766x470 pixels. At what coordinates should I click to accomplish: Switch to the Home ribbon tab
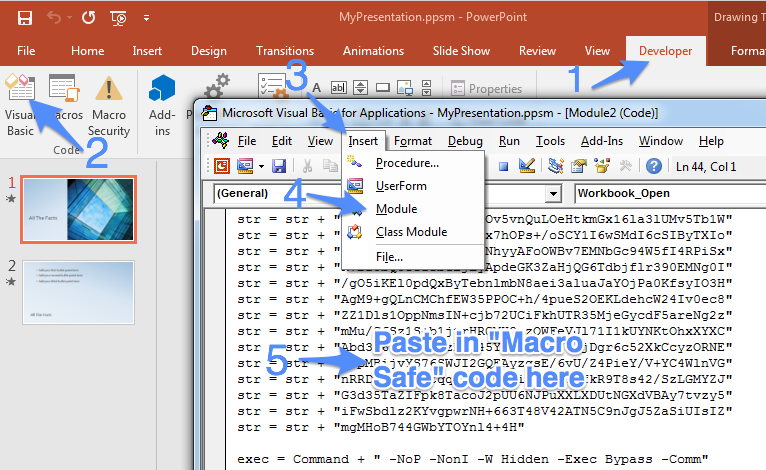point(87,51)
